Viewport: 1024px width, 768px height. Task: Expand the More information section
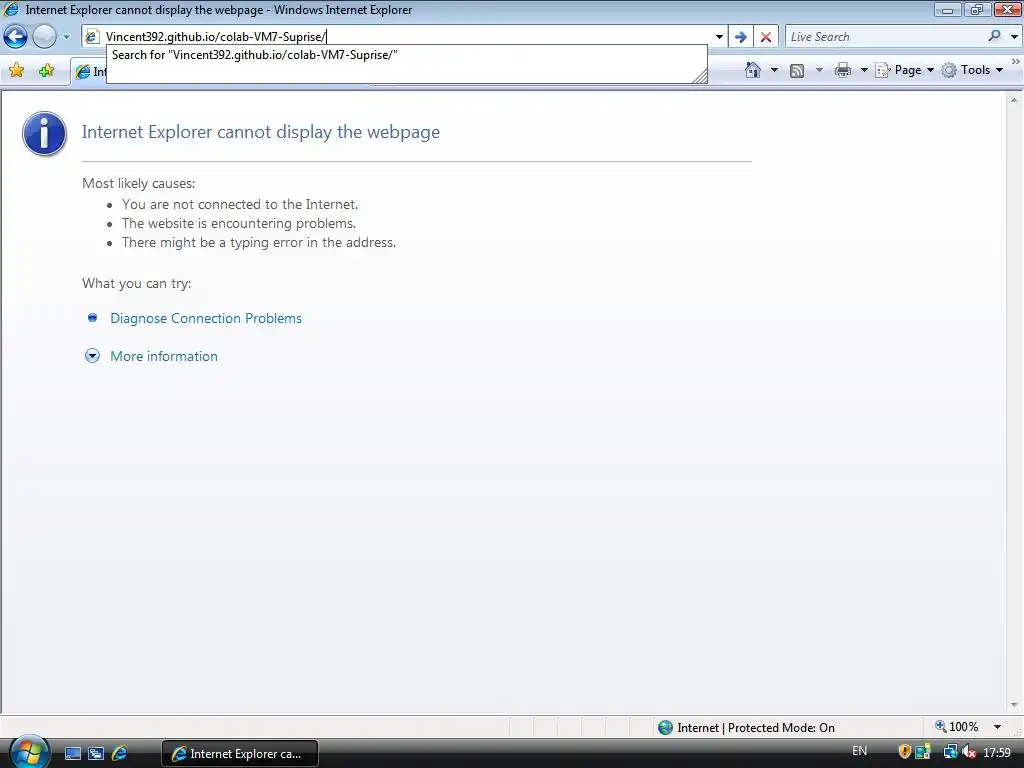pos(92,356)
